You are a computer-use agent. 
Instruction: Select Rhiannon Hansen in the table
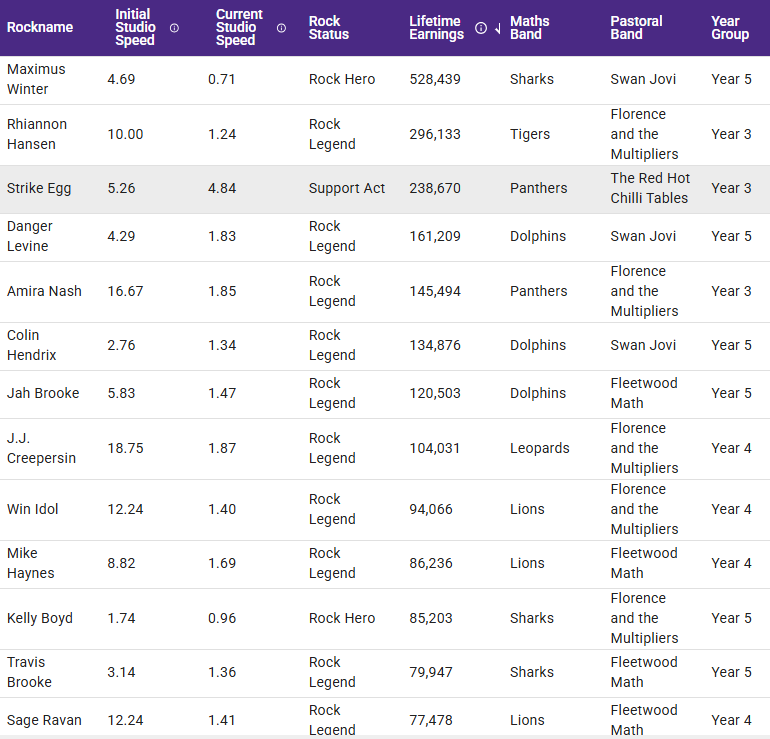37,134
